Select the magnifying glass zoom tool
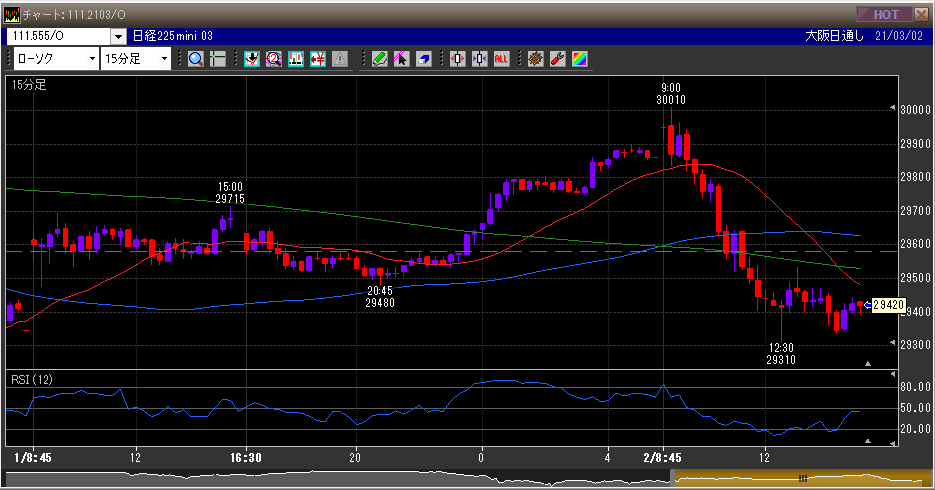This screenshot has width=935, height=490. point(196,58)
